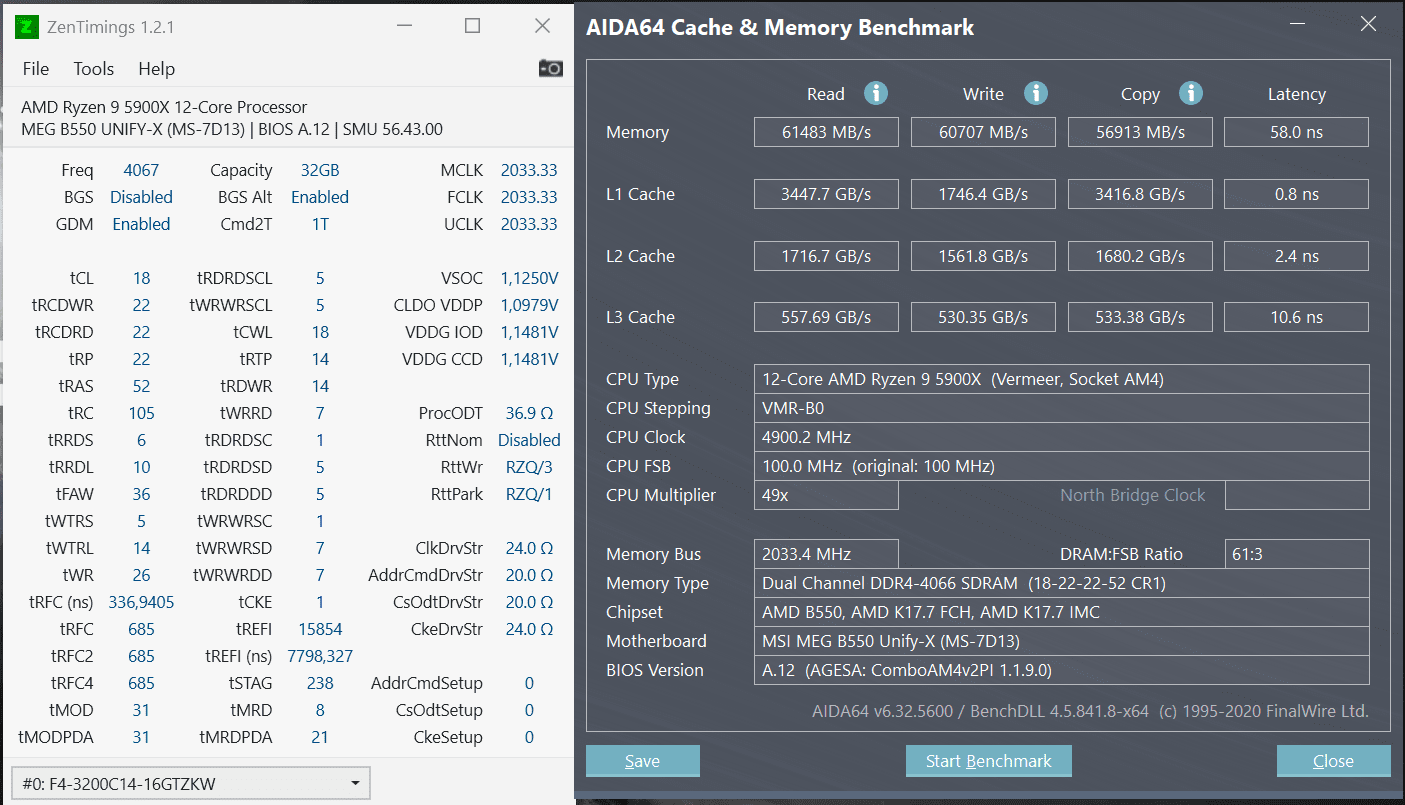Image resolution: width=1405 pixels, height=805 pixels.
Task: Click the Close button in AIDA64
Action: tap(1333, 761)
